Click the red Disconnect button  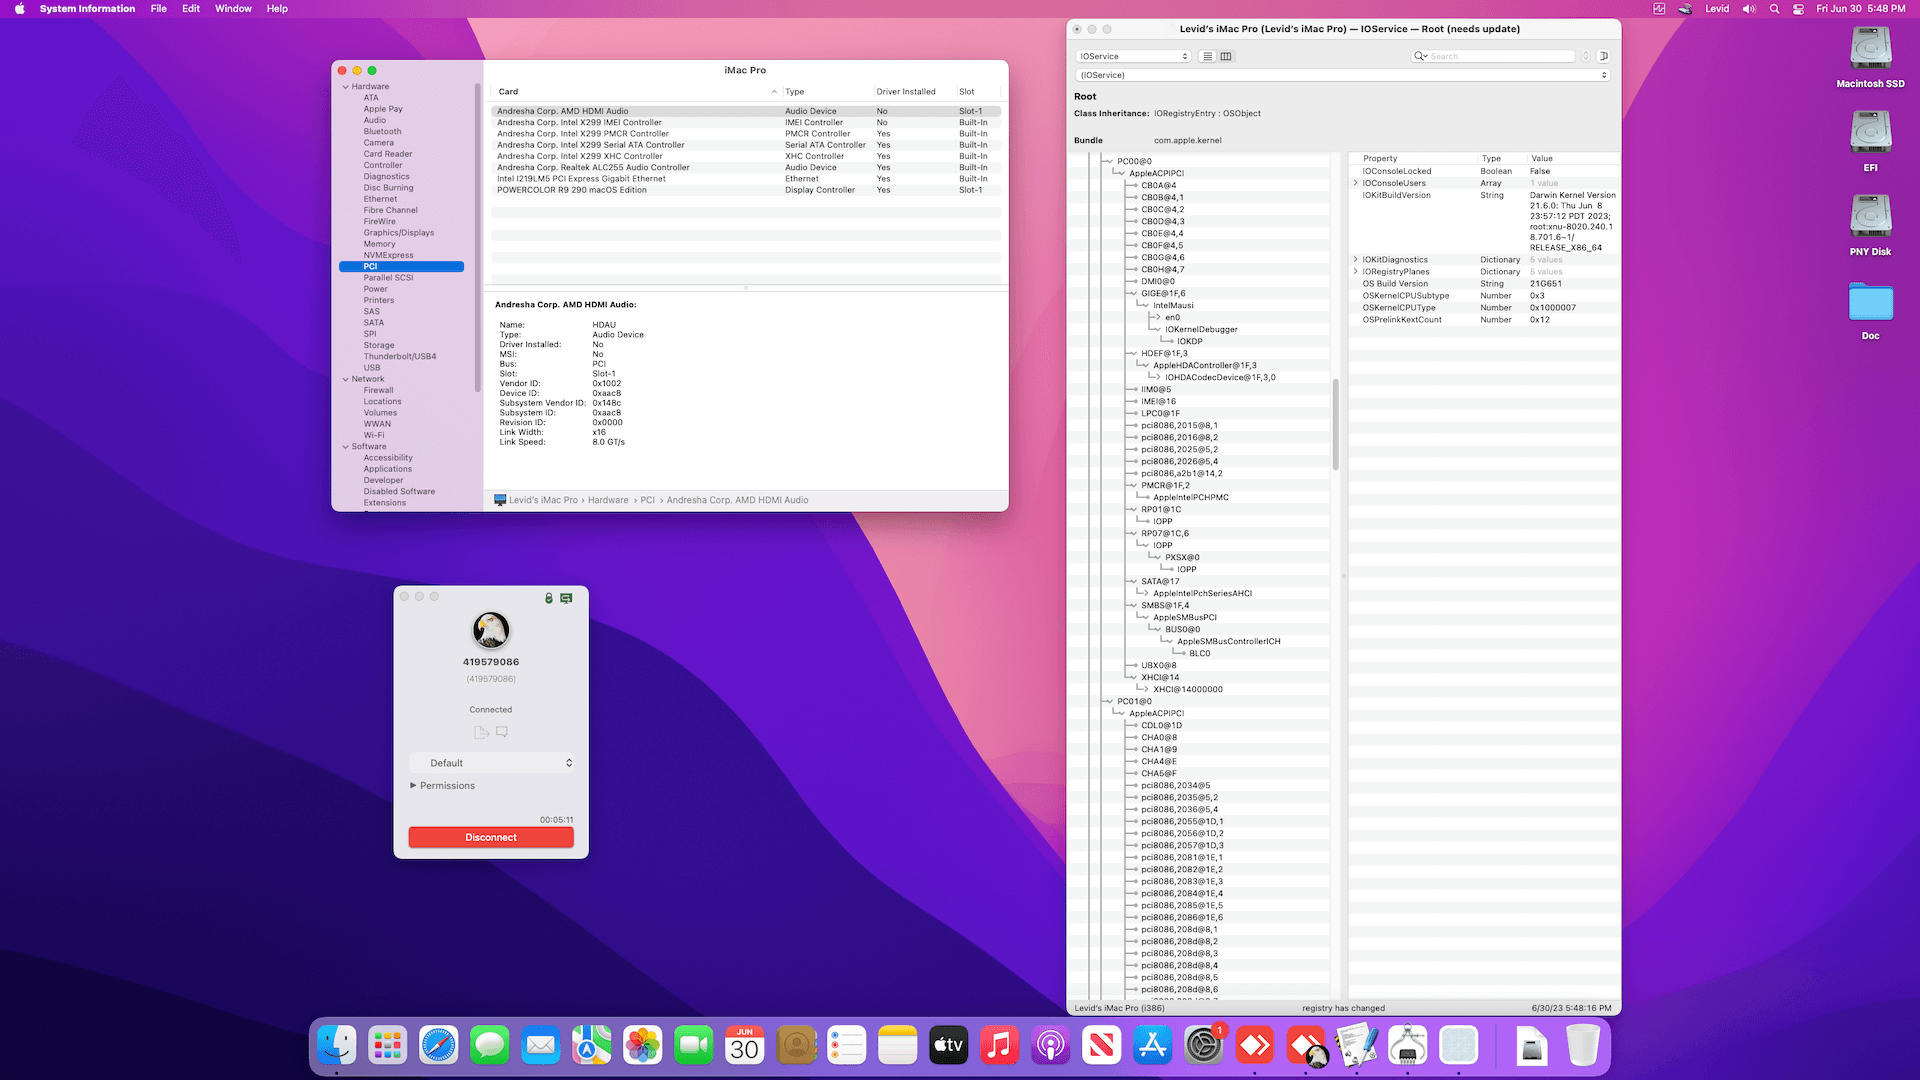[491, 837]
